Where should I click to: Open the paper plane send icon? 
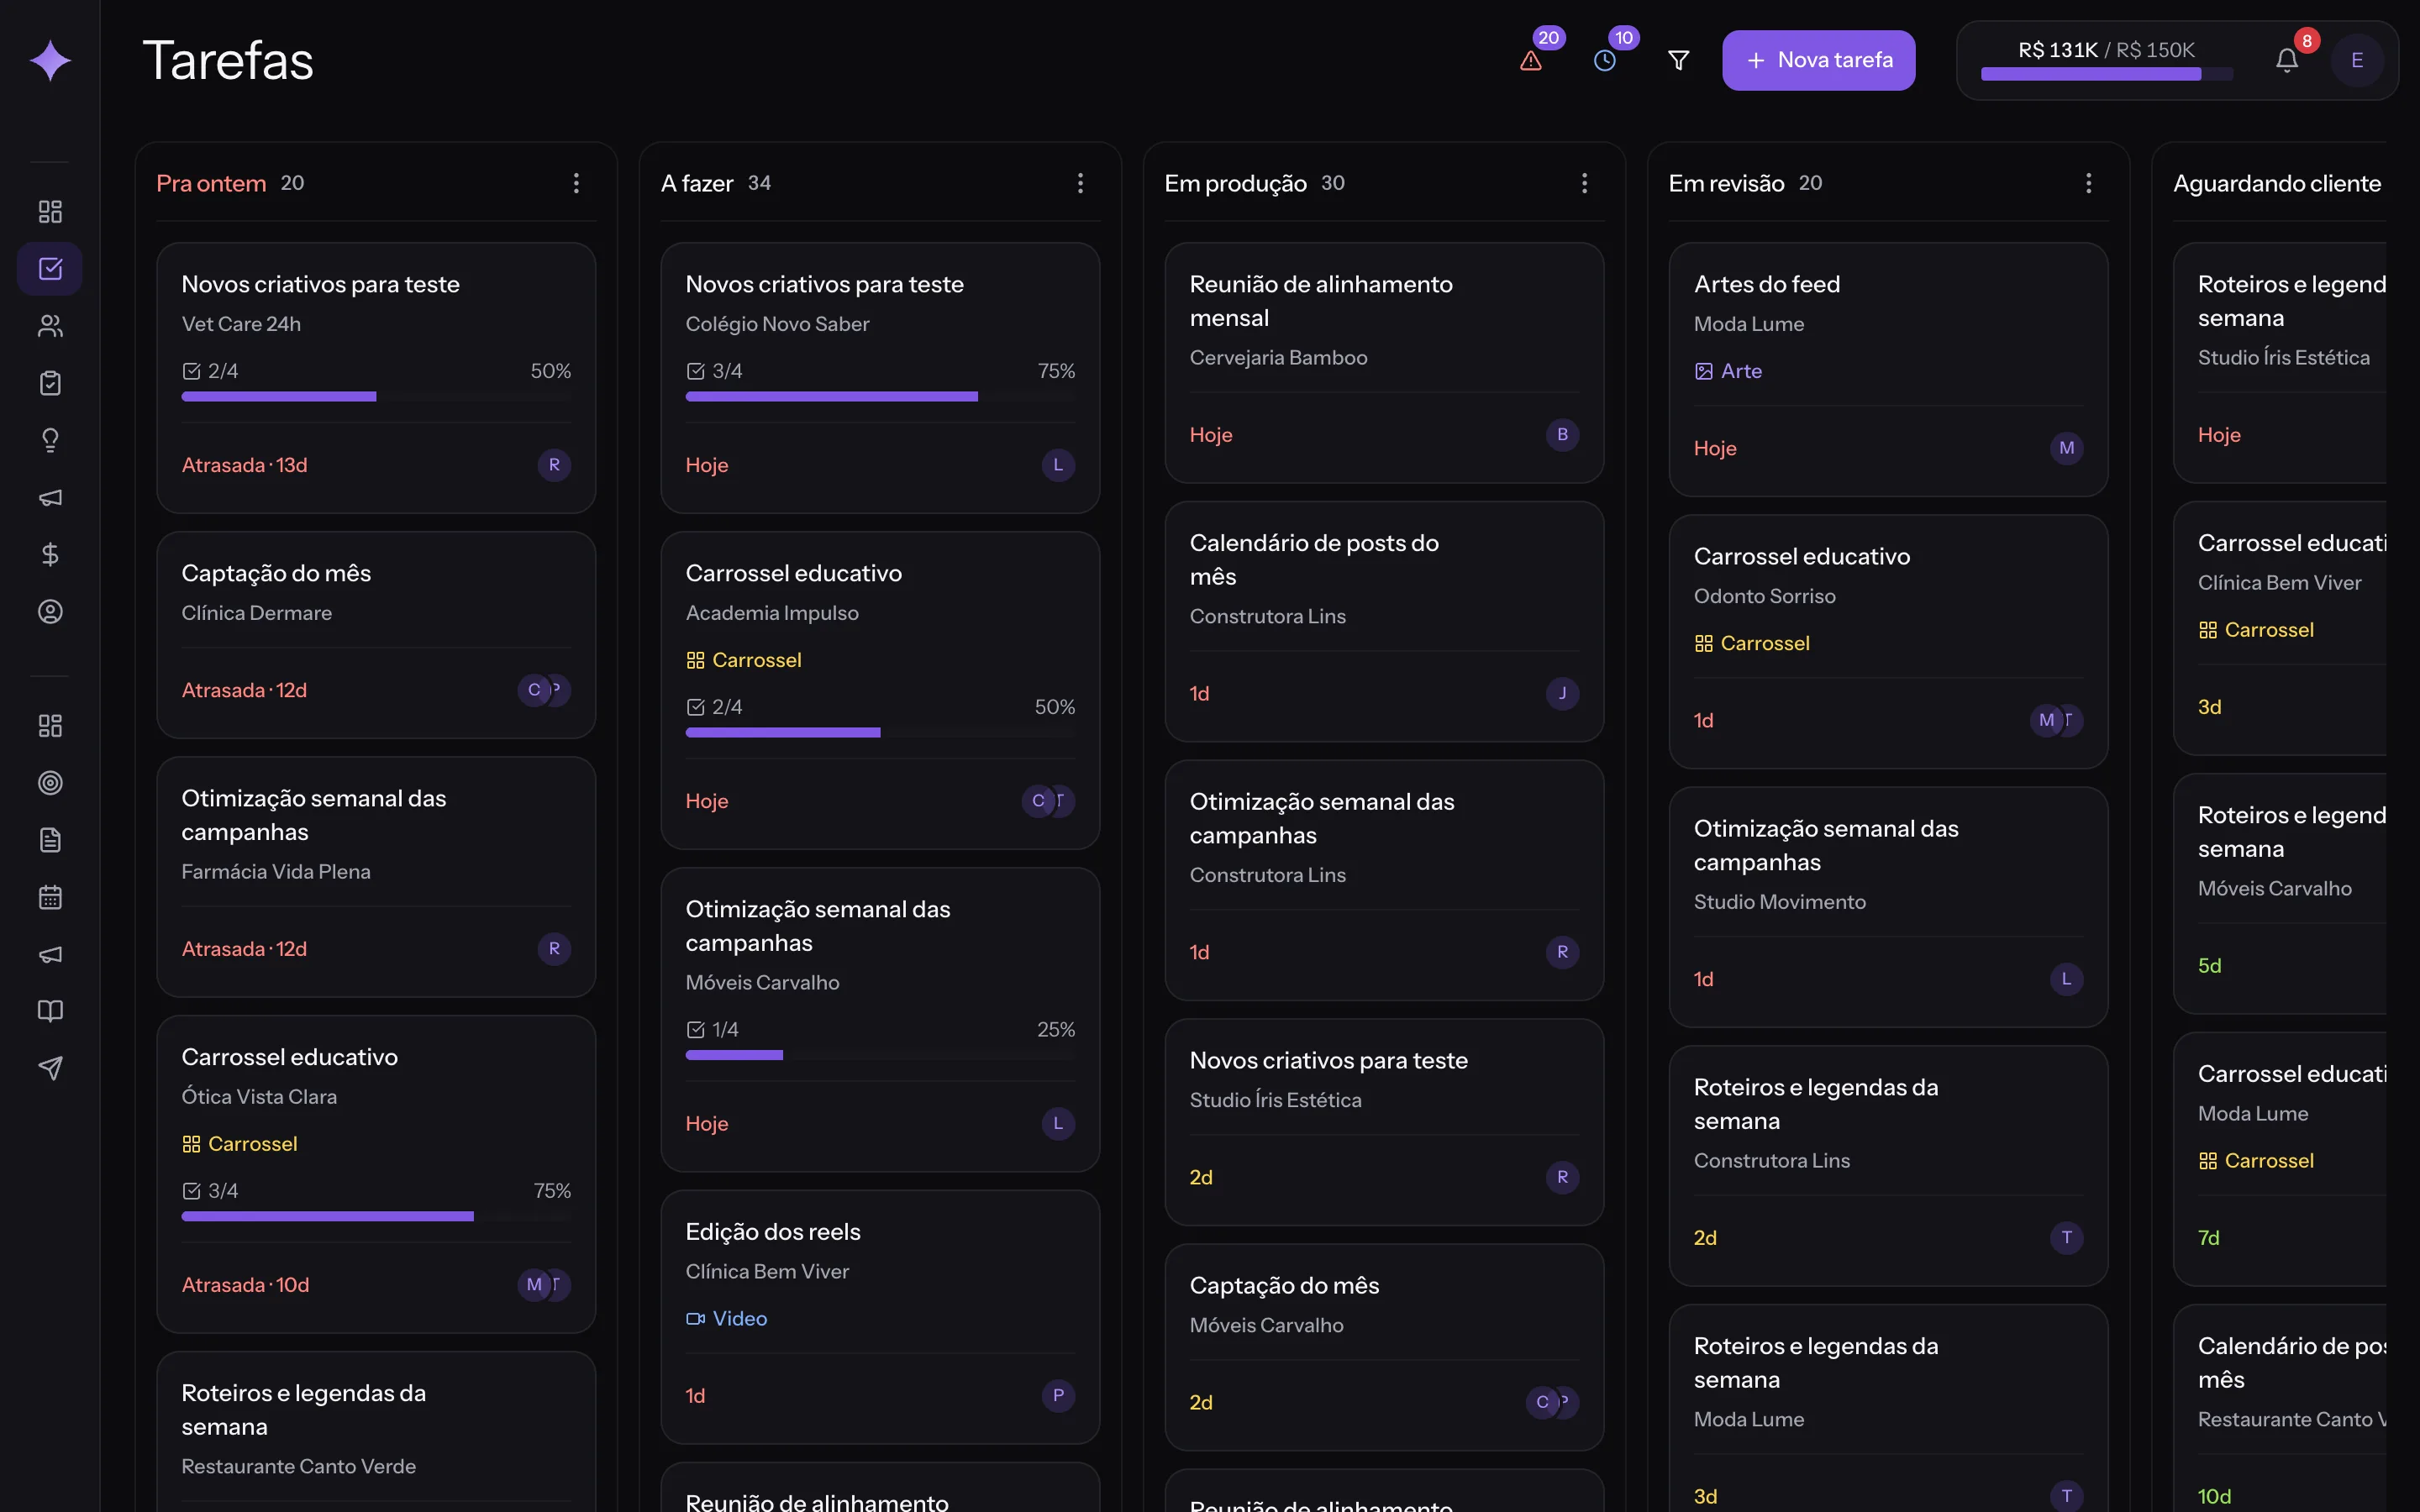coord(50,1068)
